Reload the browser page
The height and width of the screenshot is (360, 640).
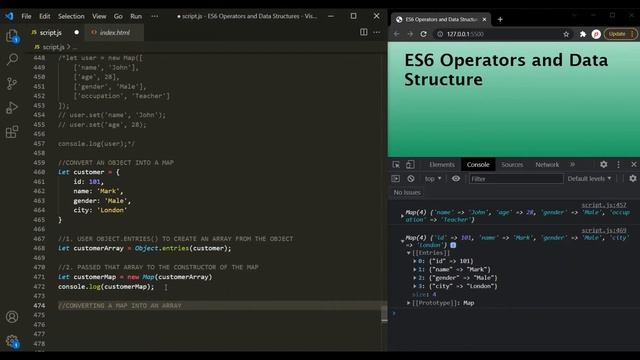pyautogui.click(x=424, y=34)
